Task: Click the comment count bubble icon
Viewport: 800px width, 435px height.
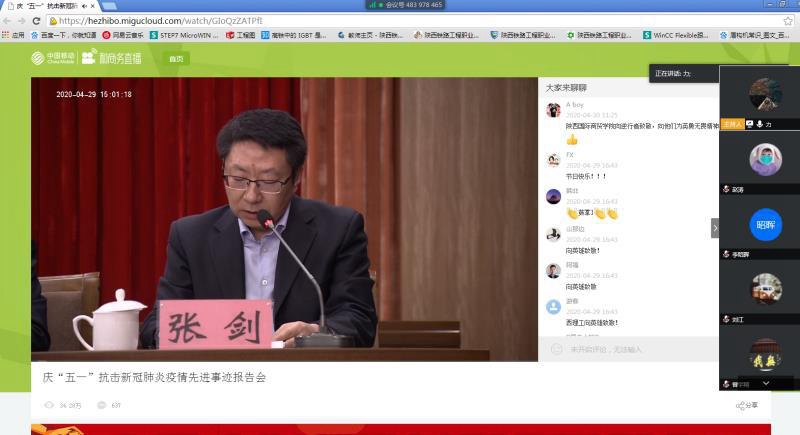Action: [101, 405]
